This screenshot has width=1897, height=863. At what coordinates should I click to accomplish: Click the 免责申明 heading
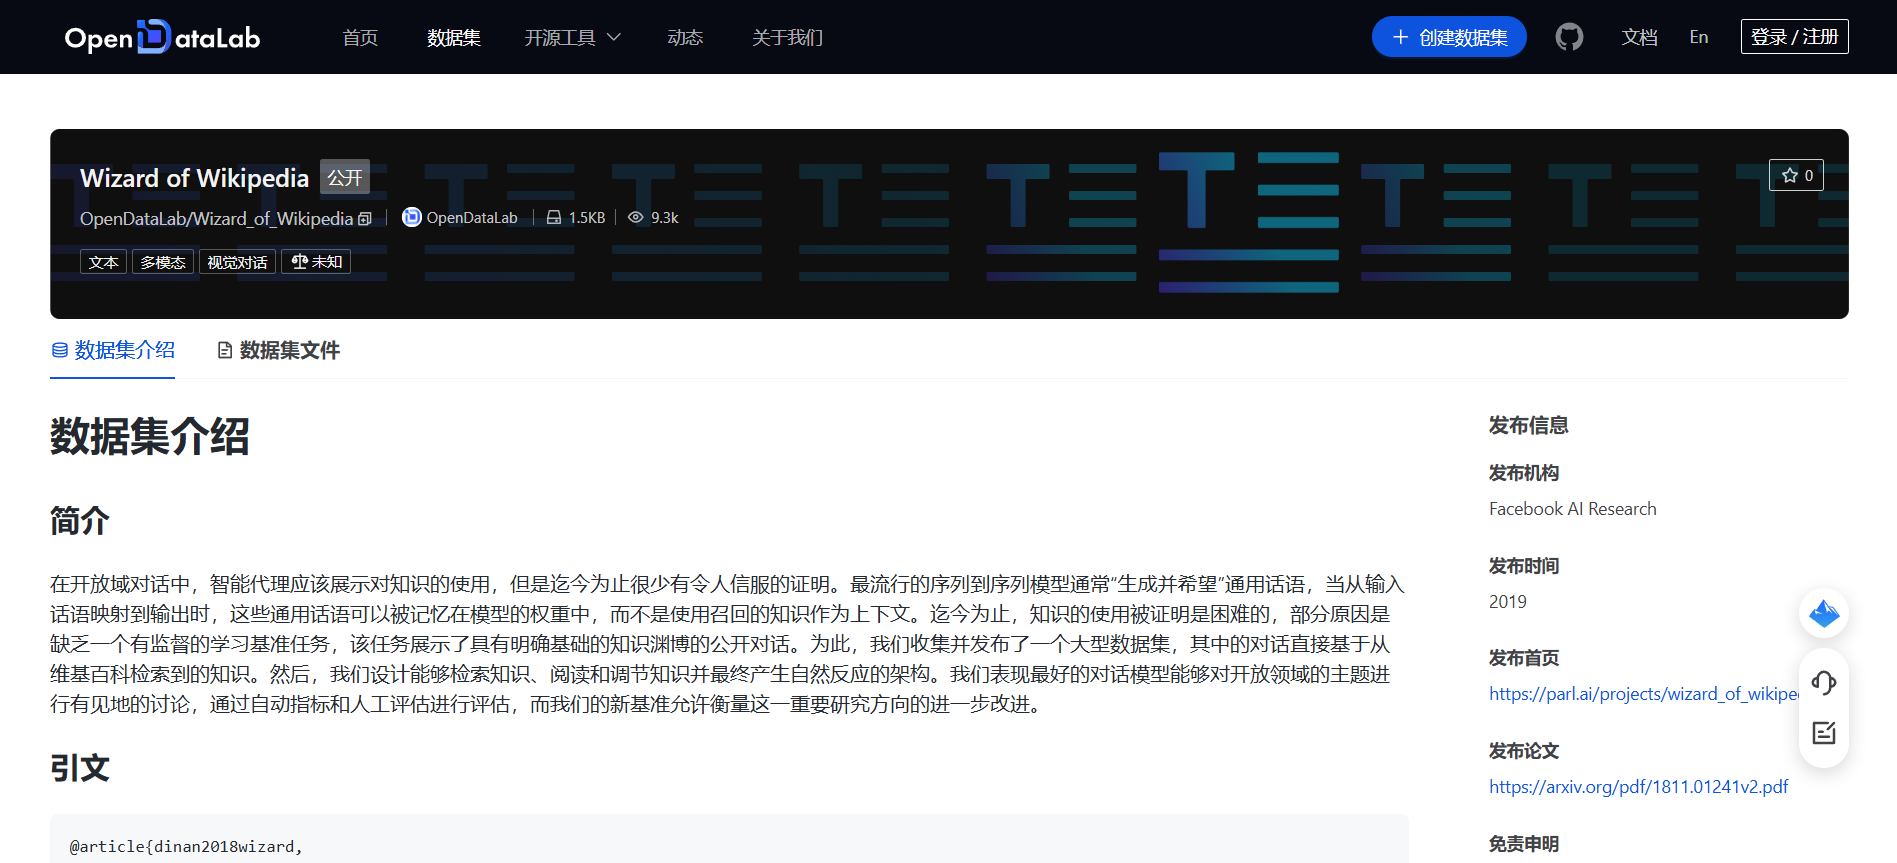(x=1524, y=844)
